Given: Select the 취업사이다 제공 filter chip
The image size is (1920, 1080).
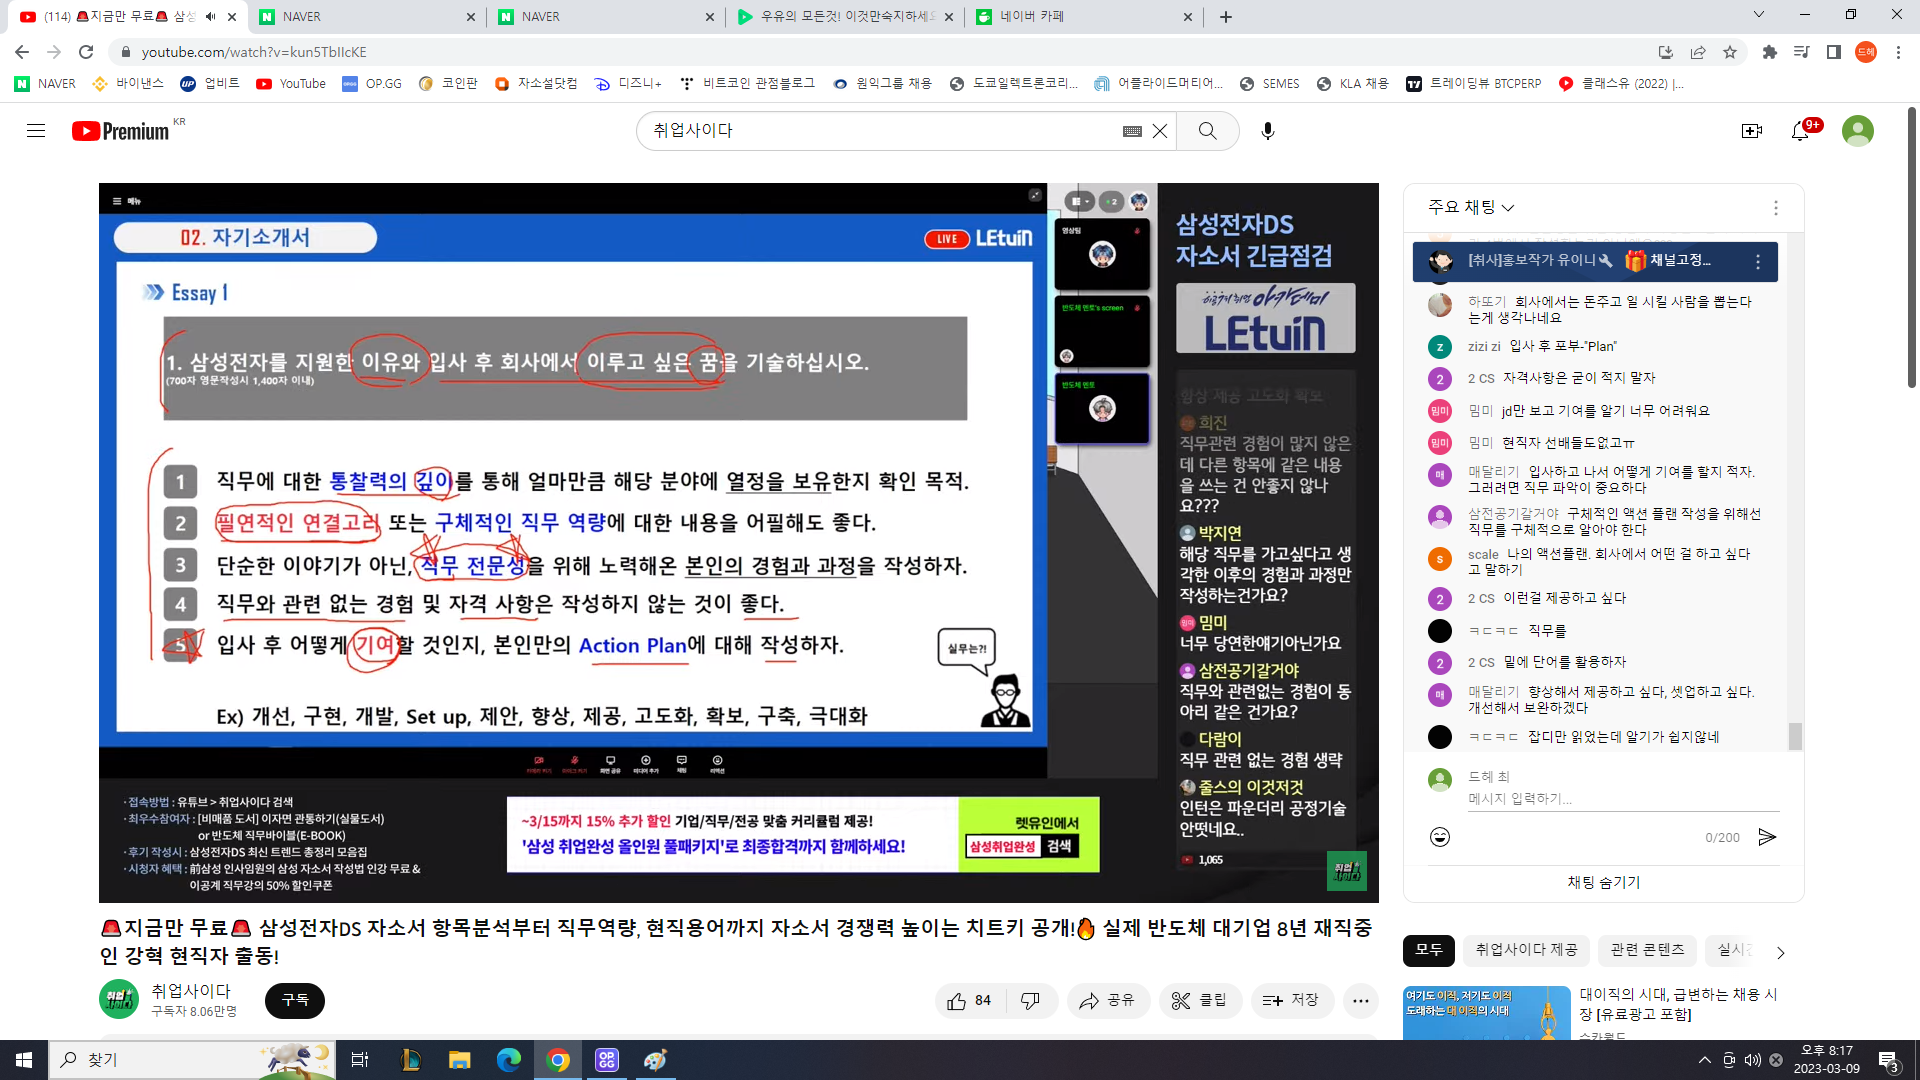Looking at the screenshot, I should click(x=1526, y=950).
